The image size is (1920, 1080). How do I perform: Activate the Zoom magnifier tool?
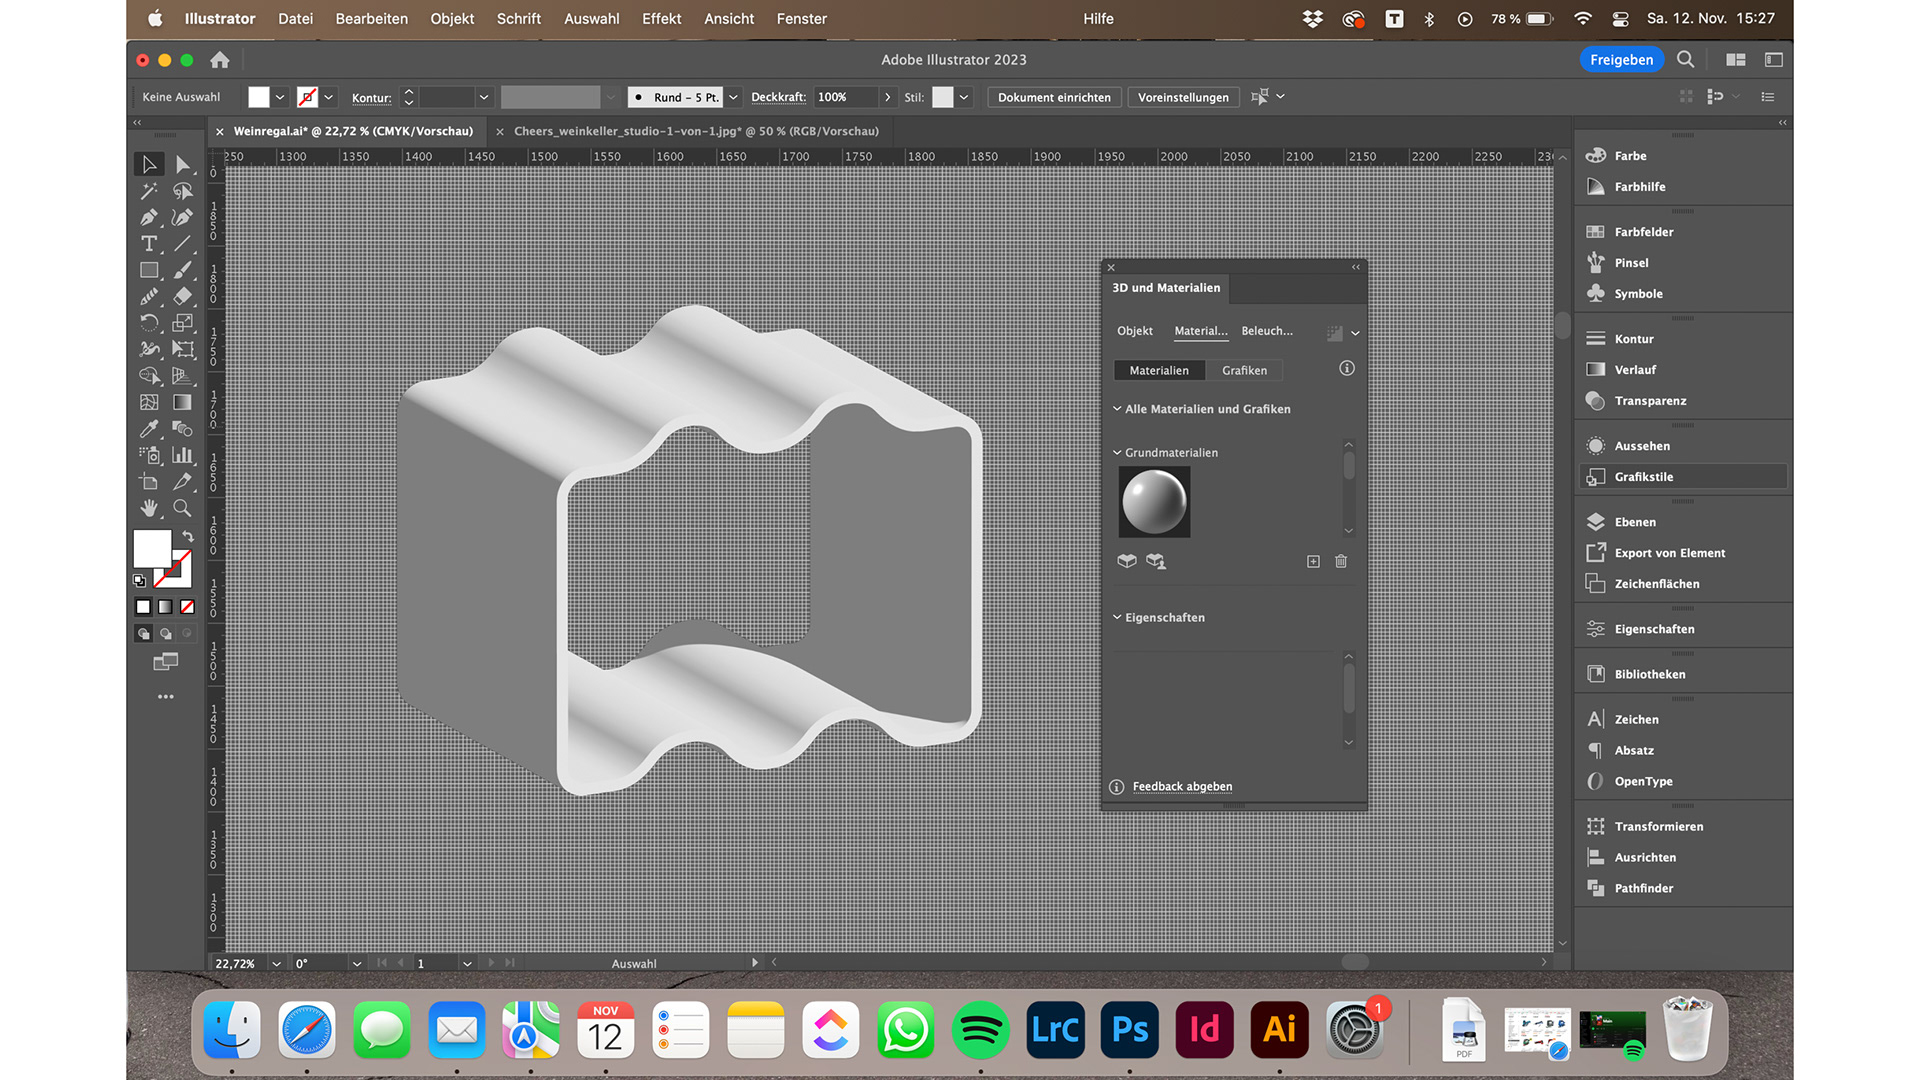pos(182,508)
